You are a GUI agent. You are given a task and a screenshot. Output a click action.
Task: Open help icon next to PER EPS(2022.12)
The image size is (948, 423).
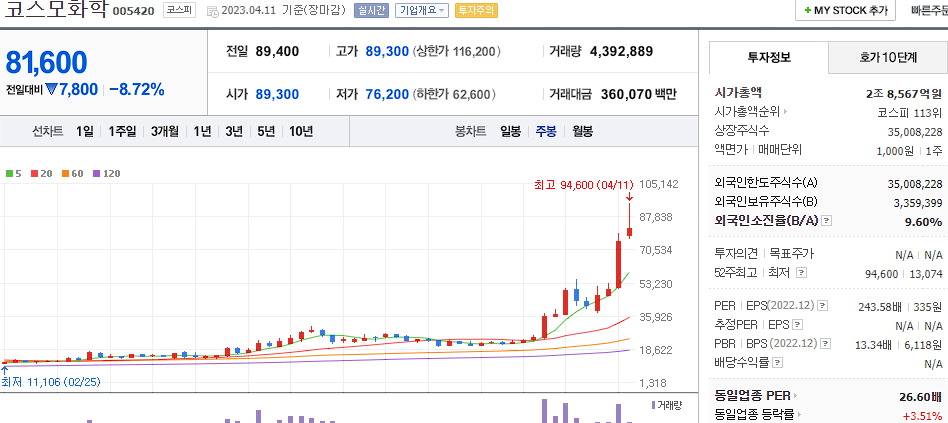(823, 306)
